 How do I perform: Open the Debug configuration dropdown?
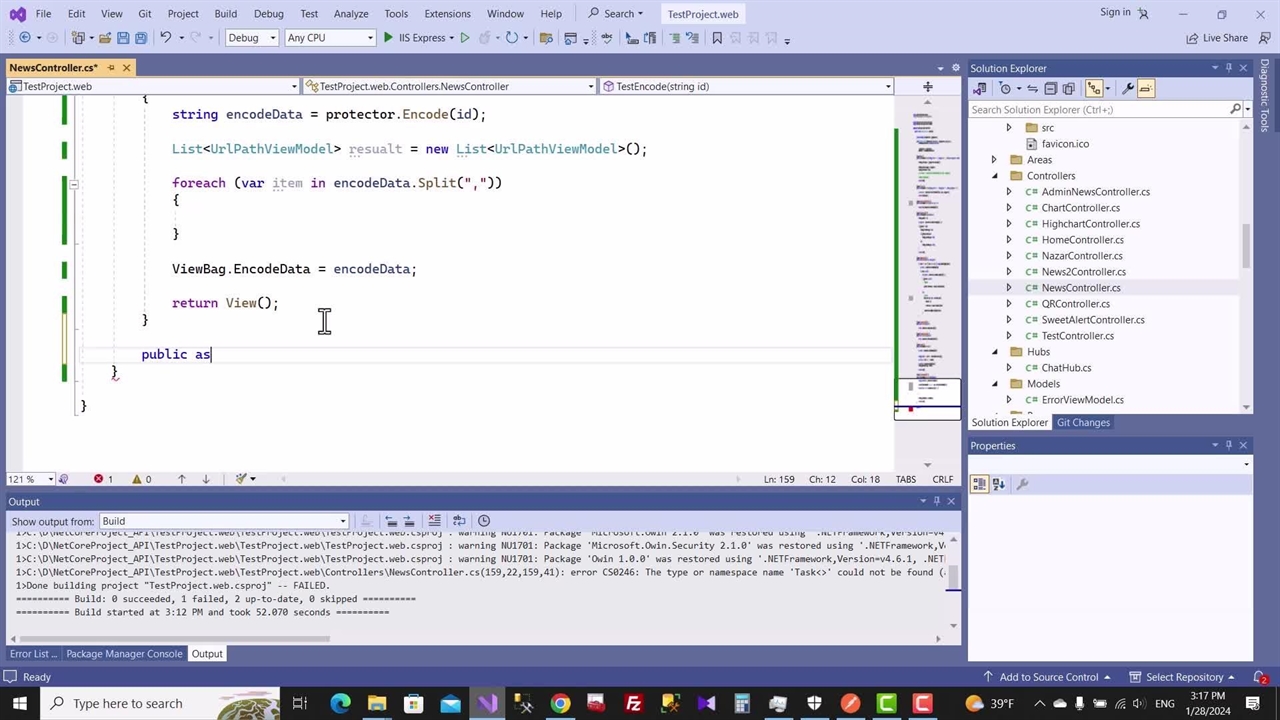tap(251, 38)
